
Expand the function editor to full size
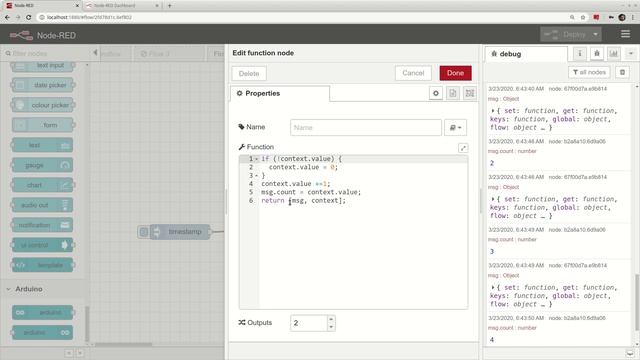(x=463, y=148)
